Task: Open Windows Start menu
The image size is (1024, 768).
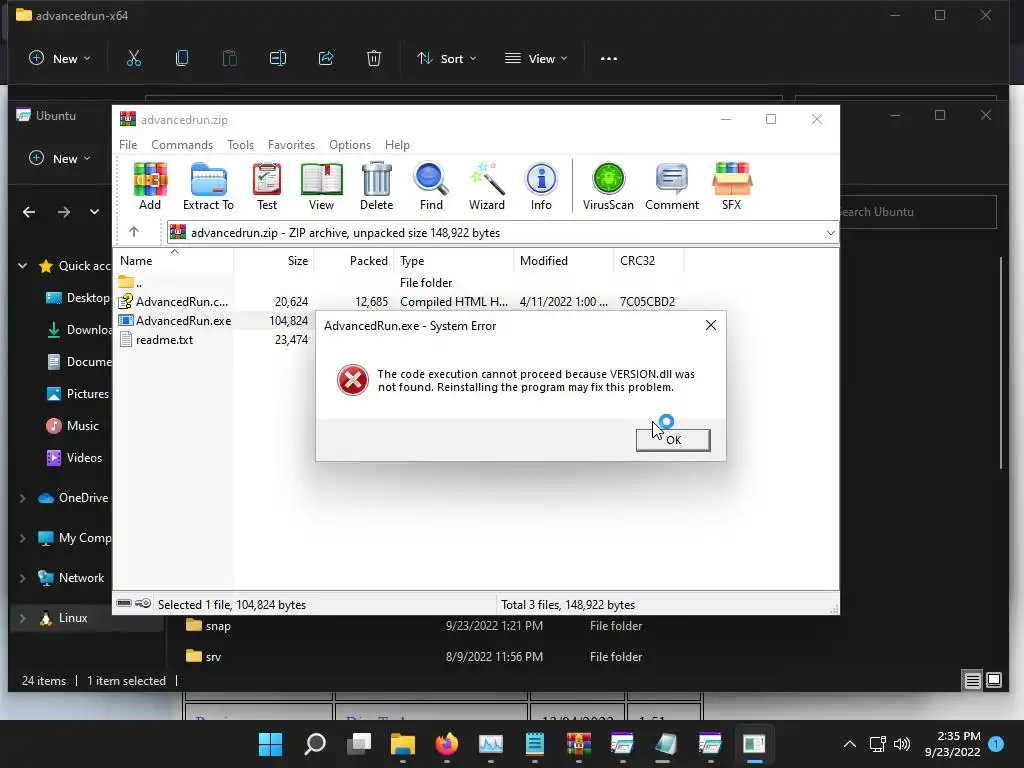Action: [x=270, y=744]
